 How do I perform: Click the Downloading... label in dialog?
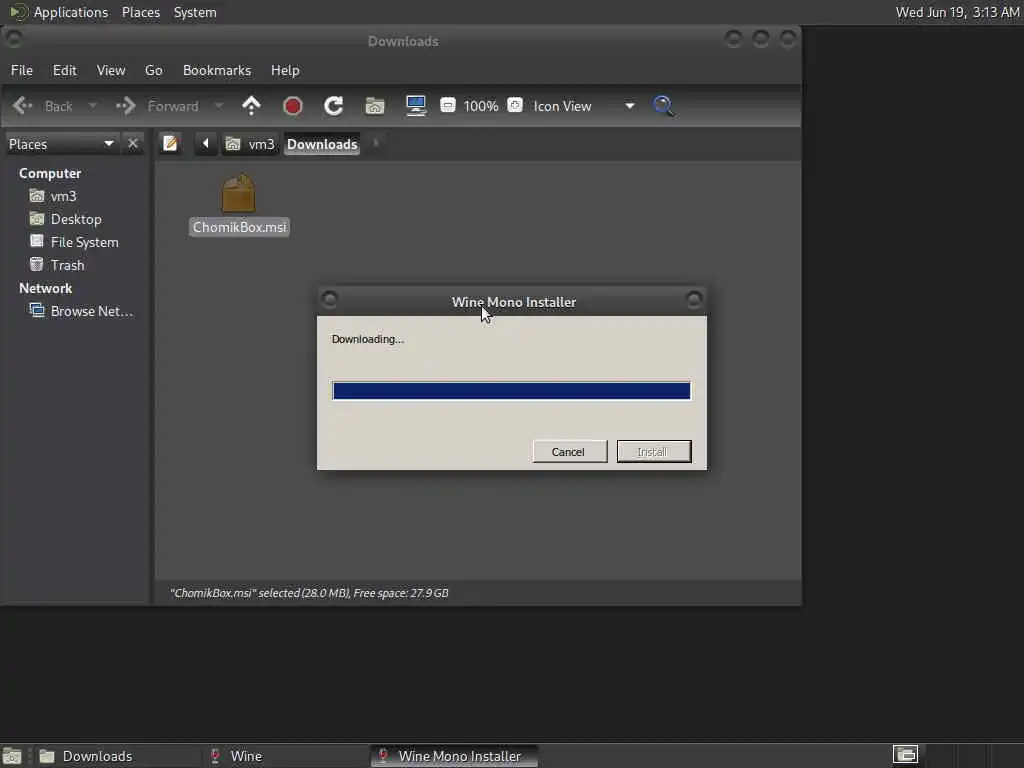(x=368, y=339)
